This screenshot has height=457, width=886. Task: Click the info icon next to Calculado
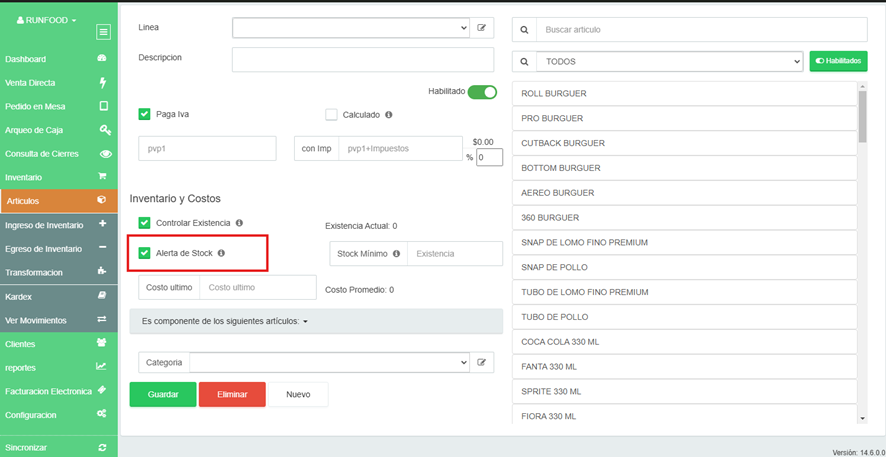point(389,115)
